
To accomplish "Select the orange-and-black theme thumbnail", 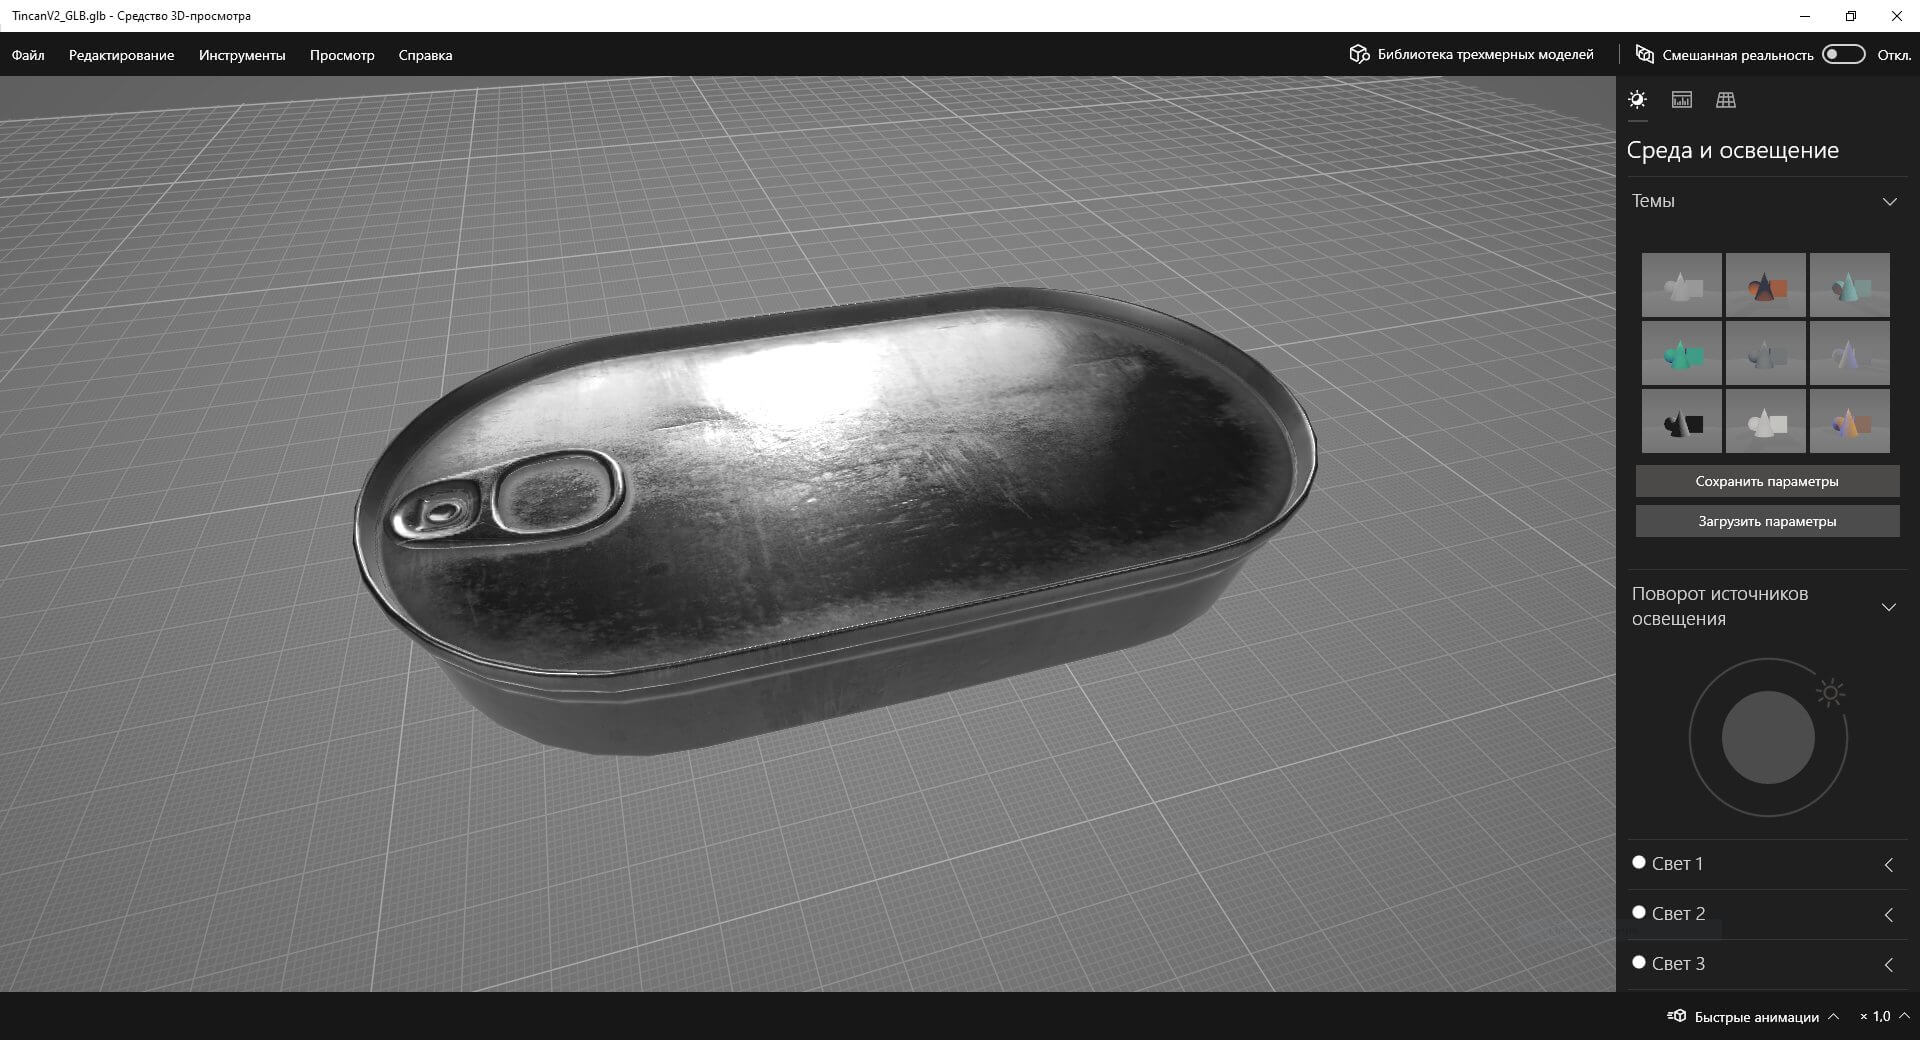I will click(1766, 285).
